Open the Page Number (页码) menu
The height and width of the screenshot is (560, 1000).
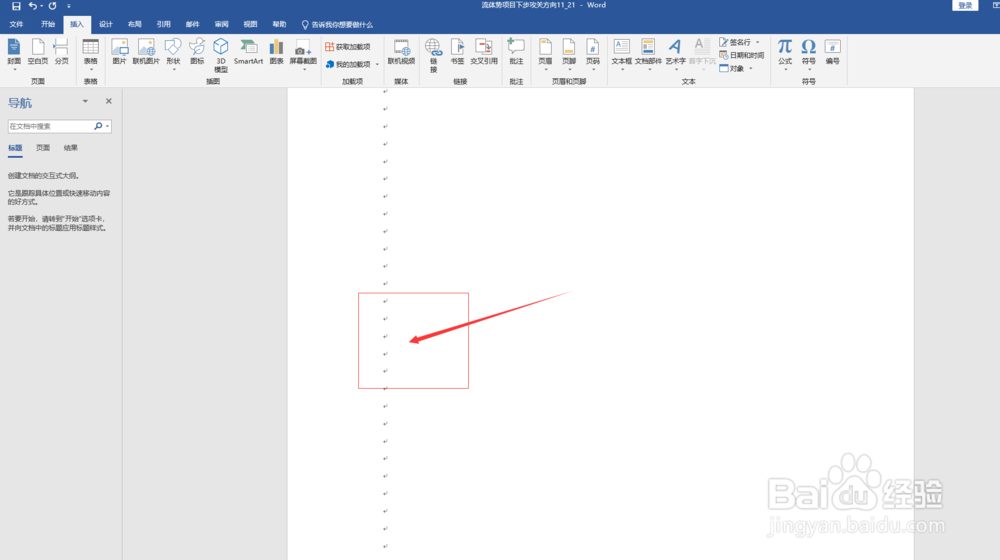592,54
